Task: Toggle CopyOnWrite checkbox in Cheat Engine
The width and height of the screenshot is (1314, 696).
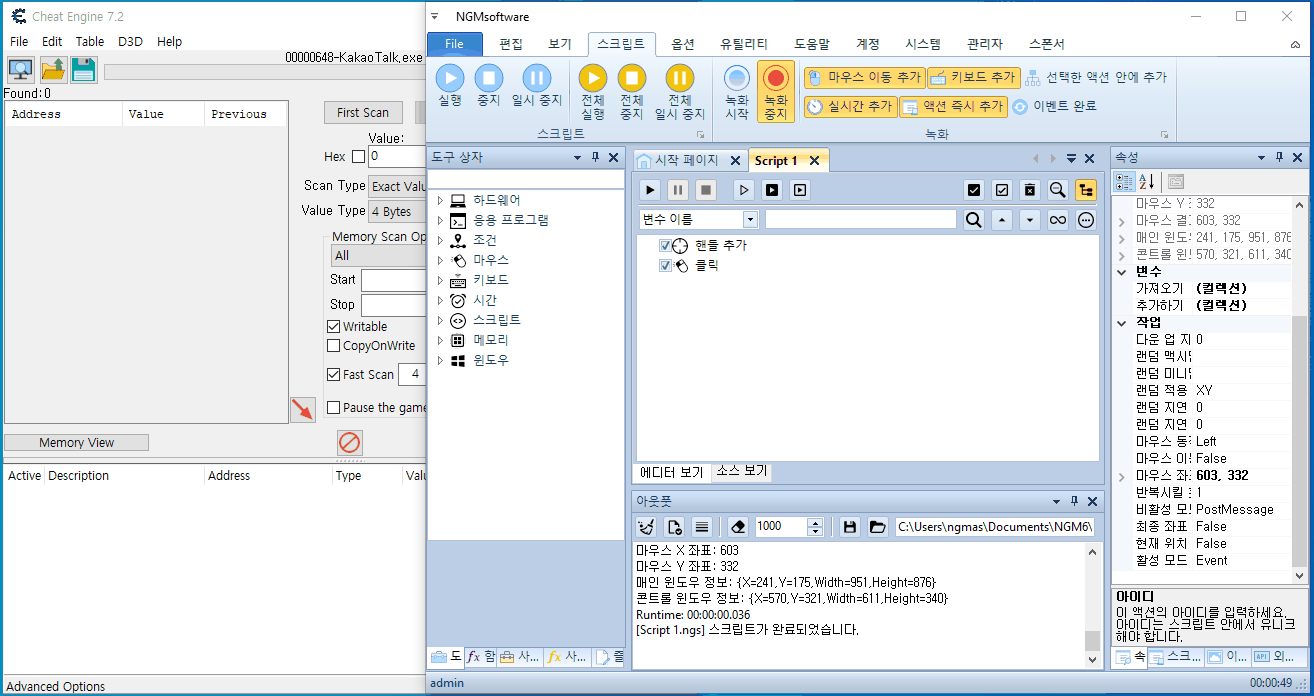Action: 334,345
